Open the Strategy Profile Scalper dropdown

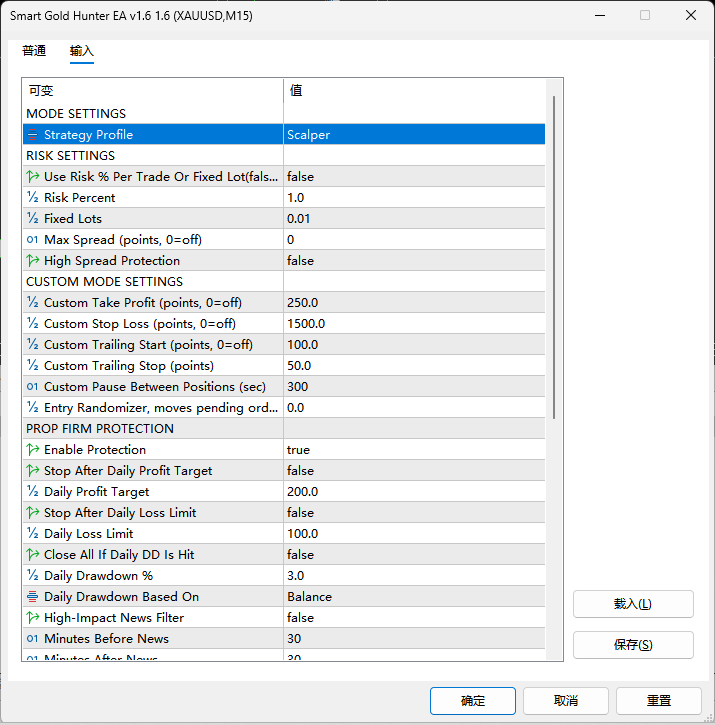click(414, 135)
